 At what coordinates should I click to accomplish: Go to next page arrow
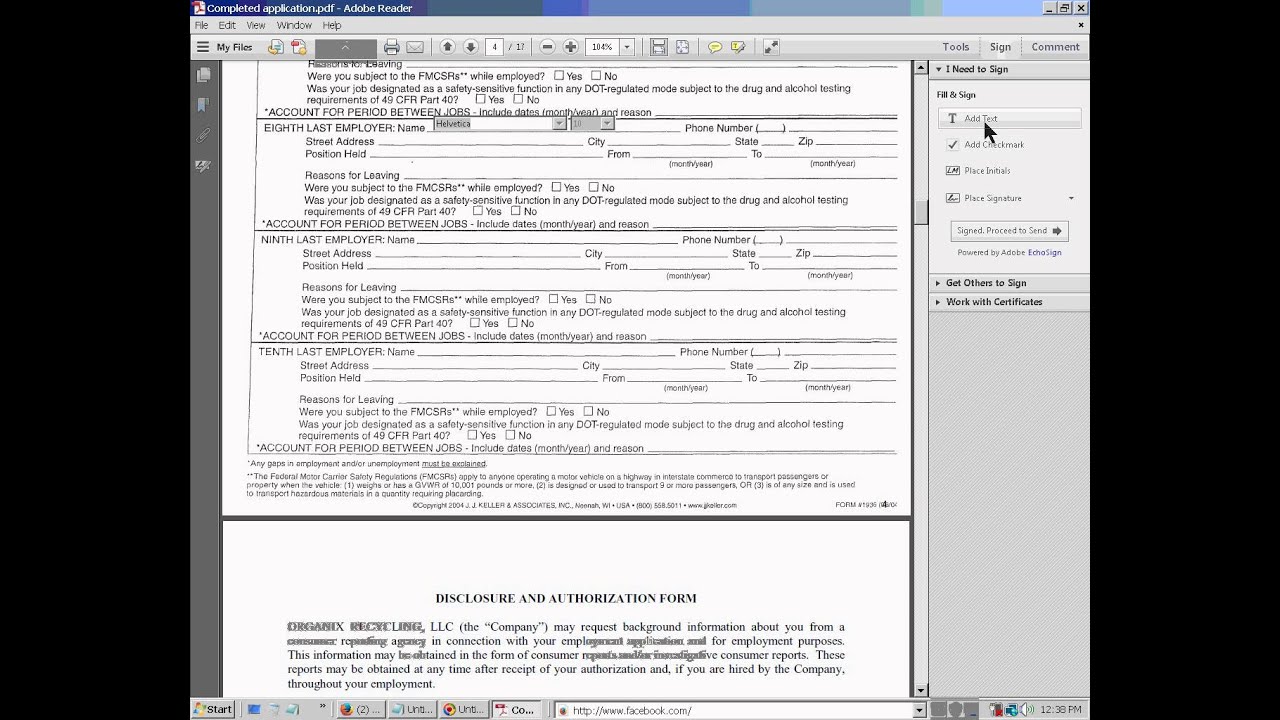(x=470, y=47)
